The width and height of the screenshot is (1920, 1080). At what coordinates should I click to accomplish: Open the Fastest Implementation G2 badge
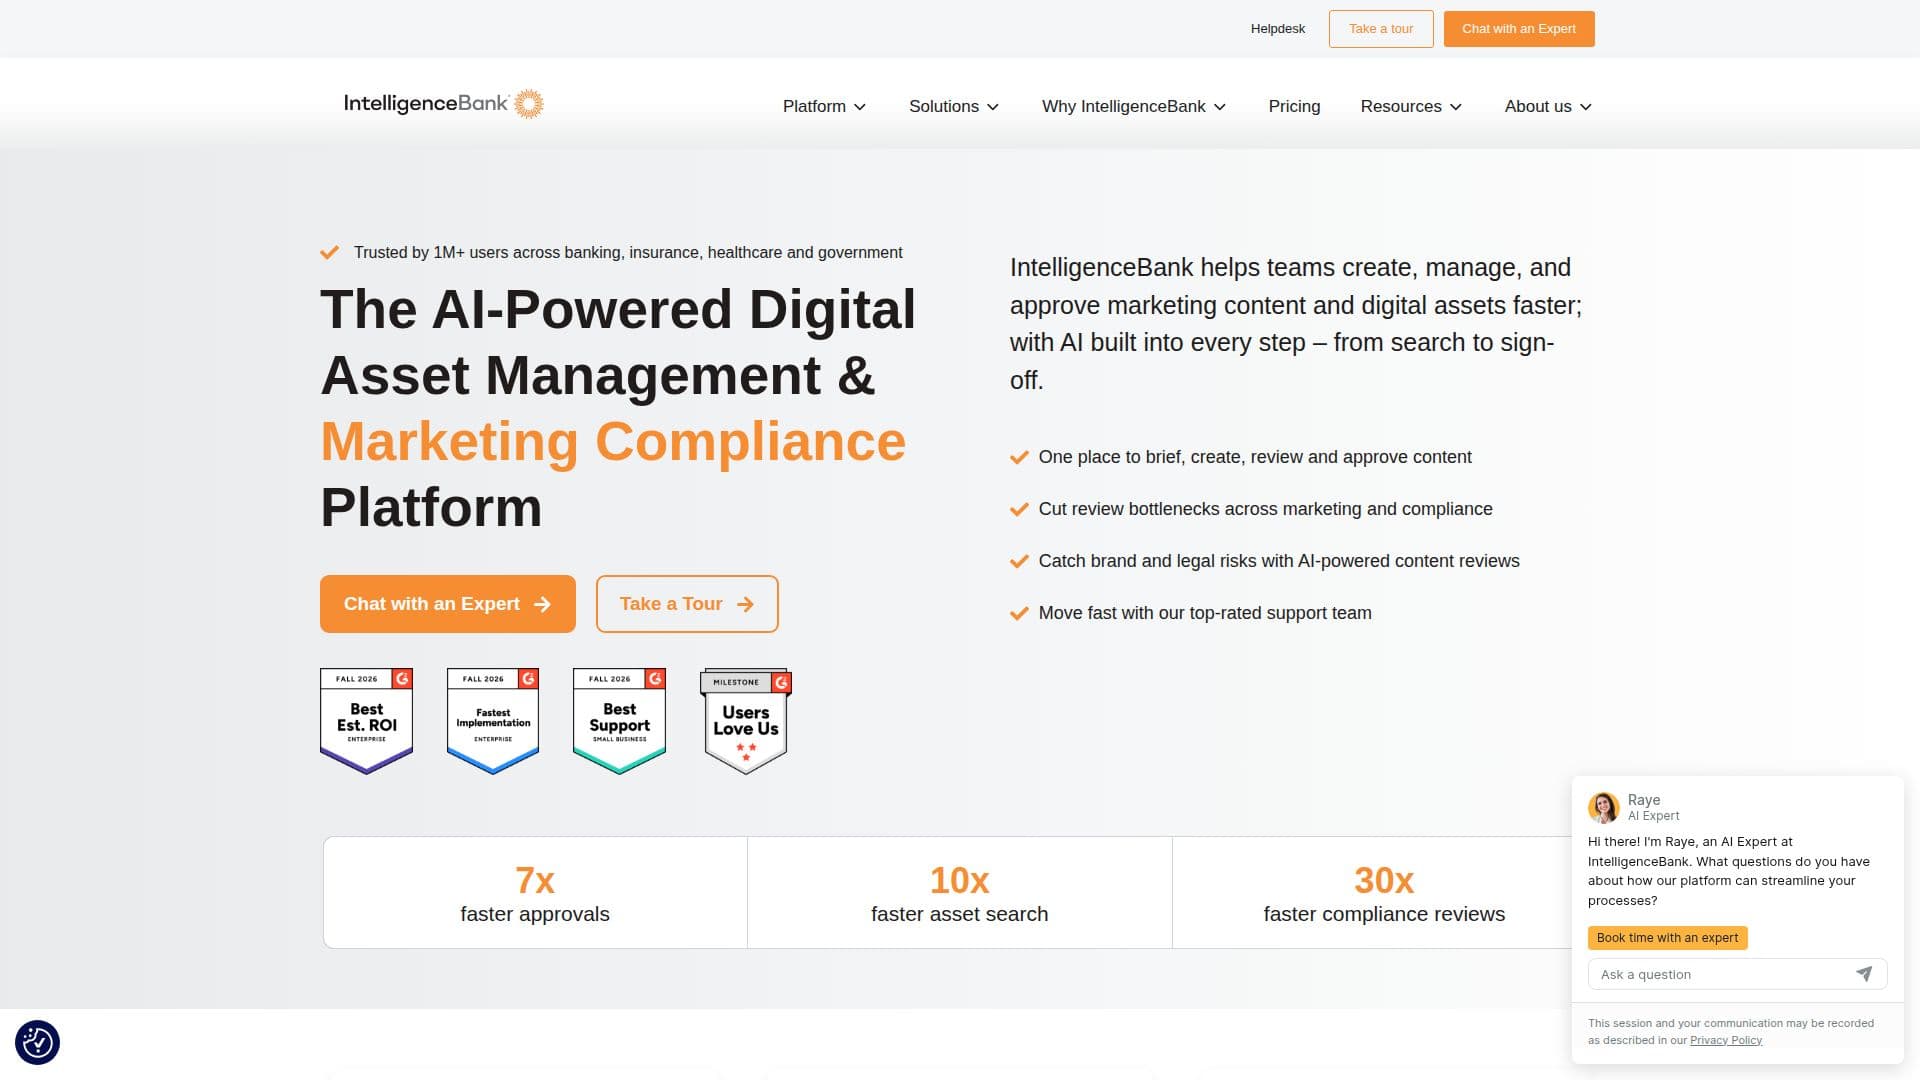[x=493, y=721]
